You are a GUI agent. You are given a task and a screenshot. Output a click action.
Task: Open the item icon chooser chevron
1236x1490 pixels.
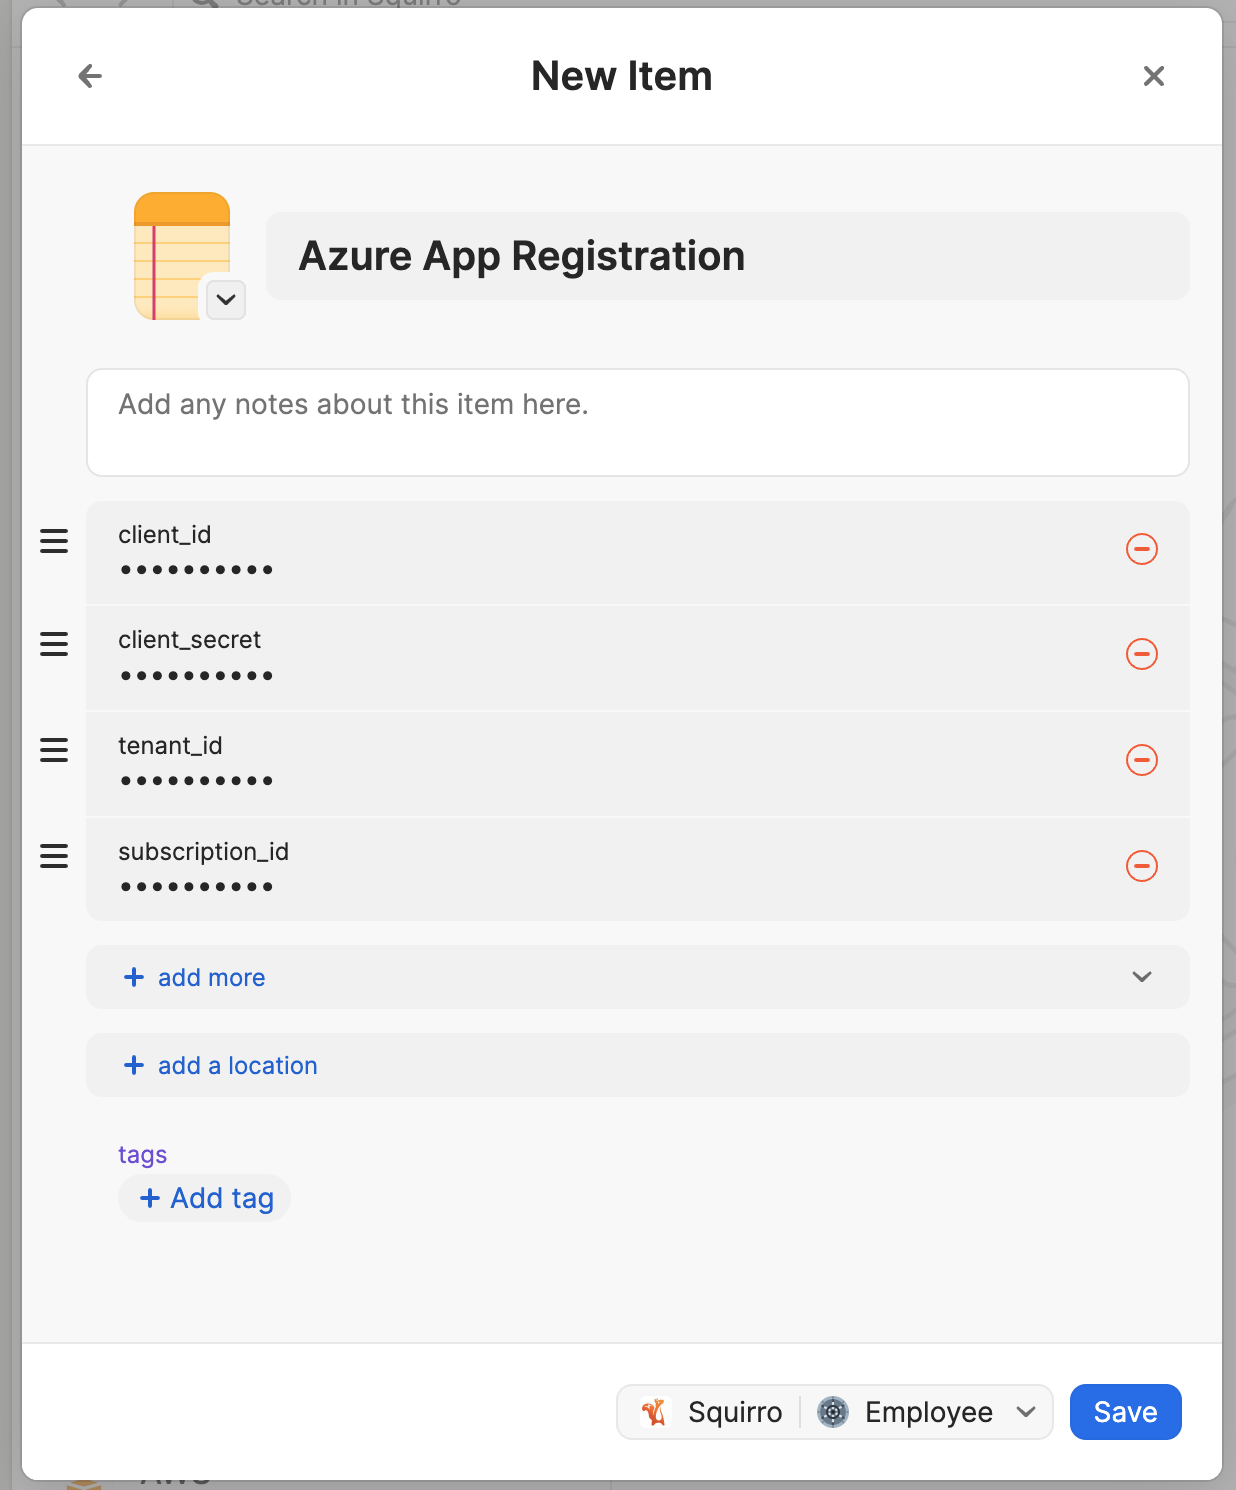pos(226,300)
